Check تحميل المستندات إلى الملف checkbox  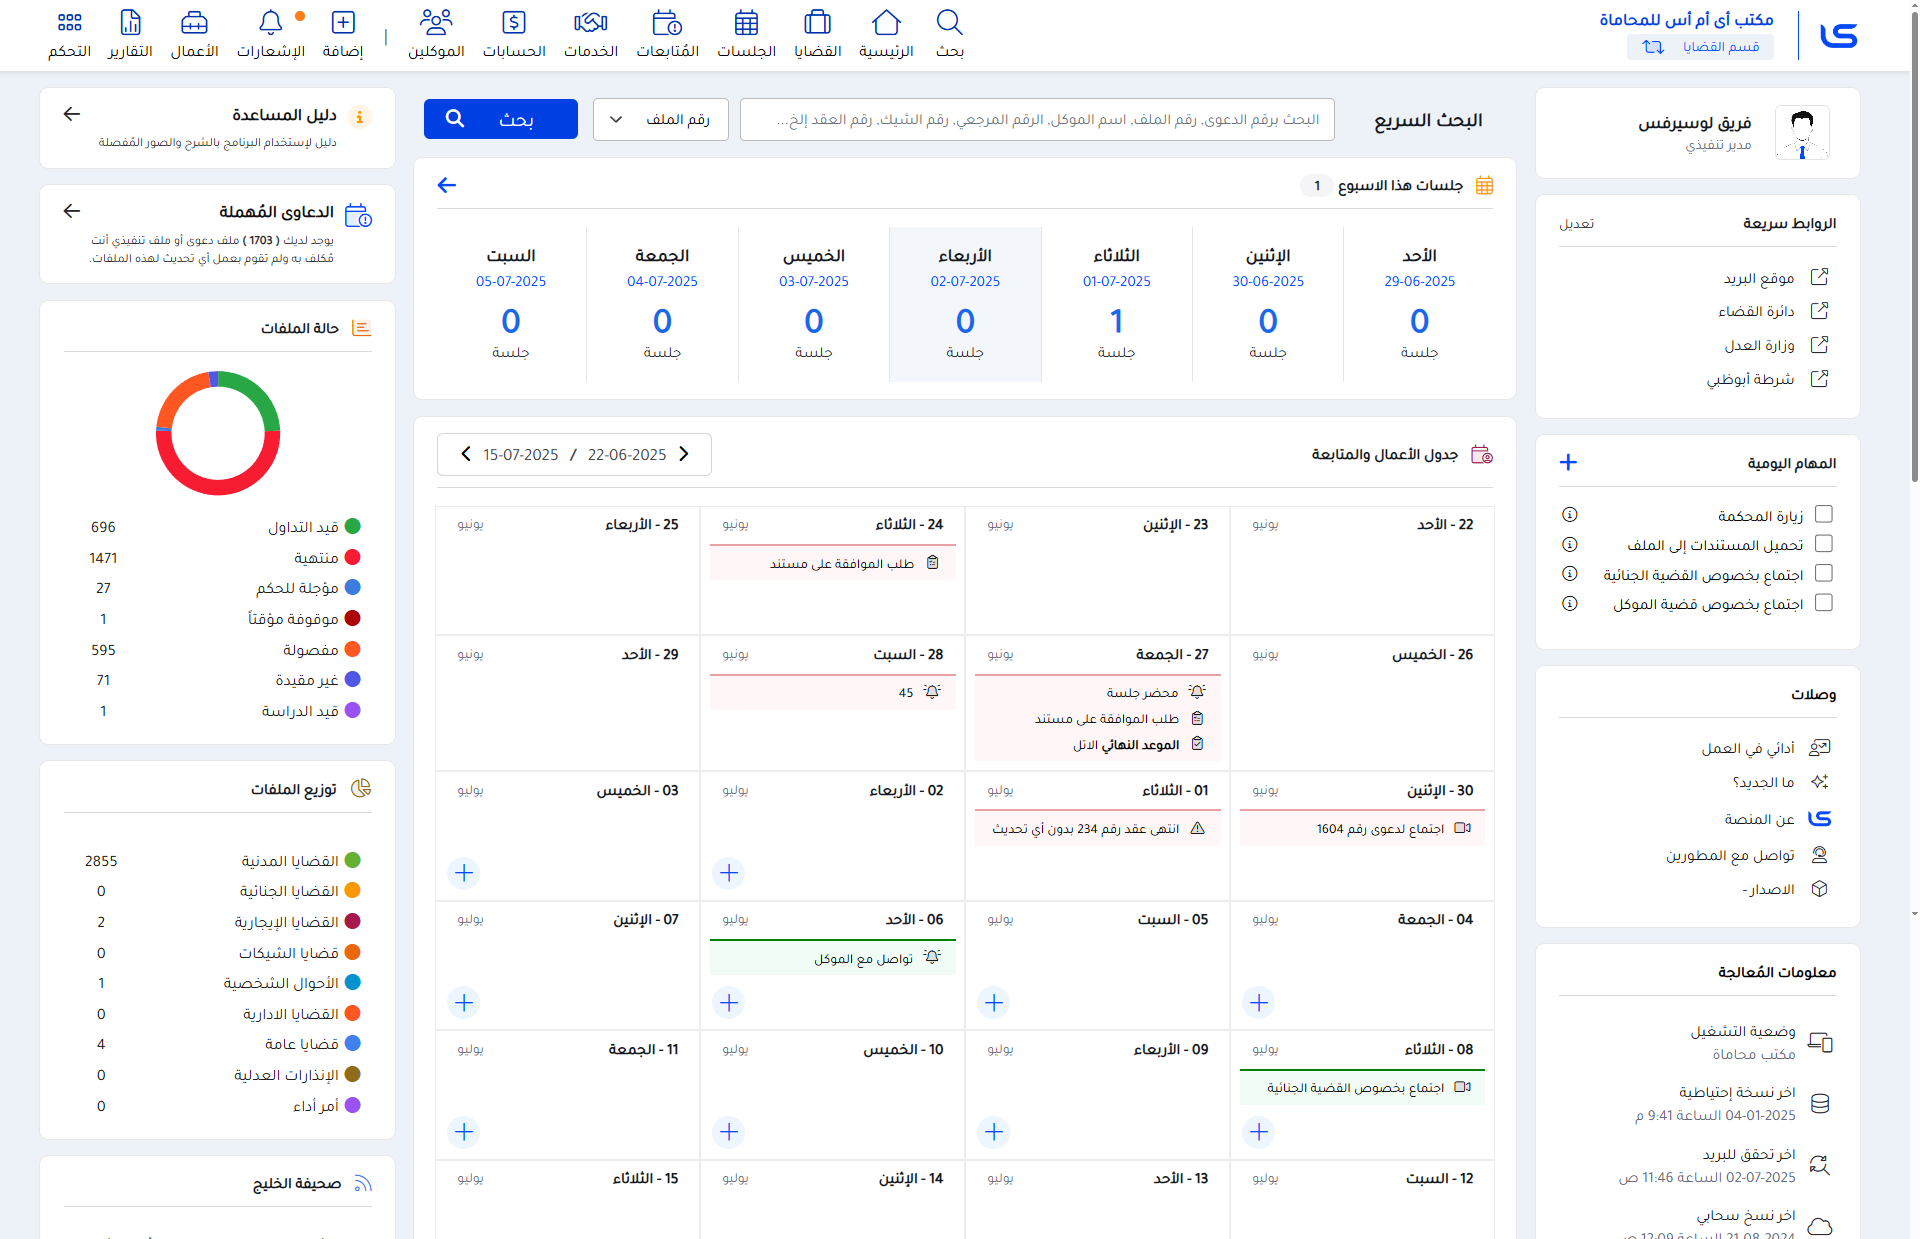point(1823,544)
